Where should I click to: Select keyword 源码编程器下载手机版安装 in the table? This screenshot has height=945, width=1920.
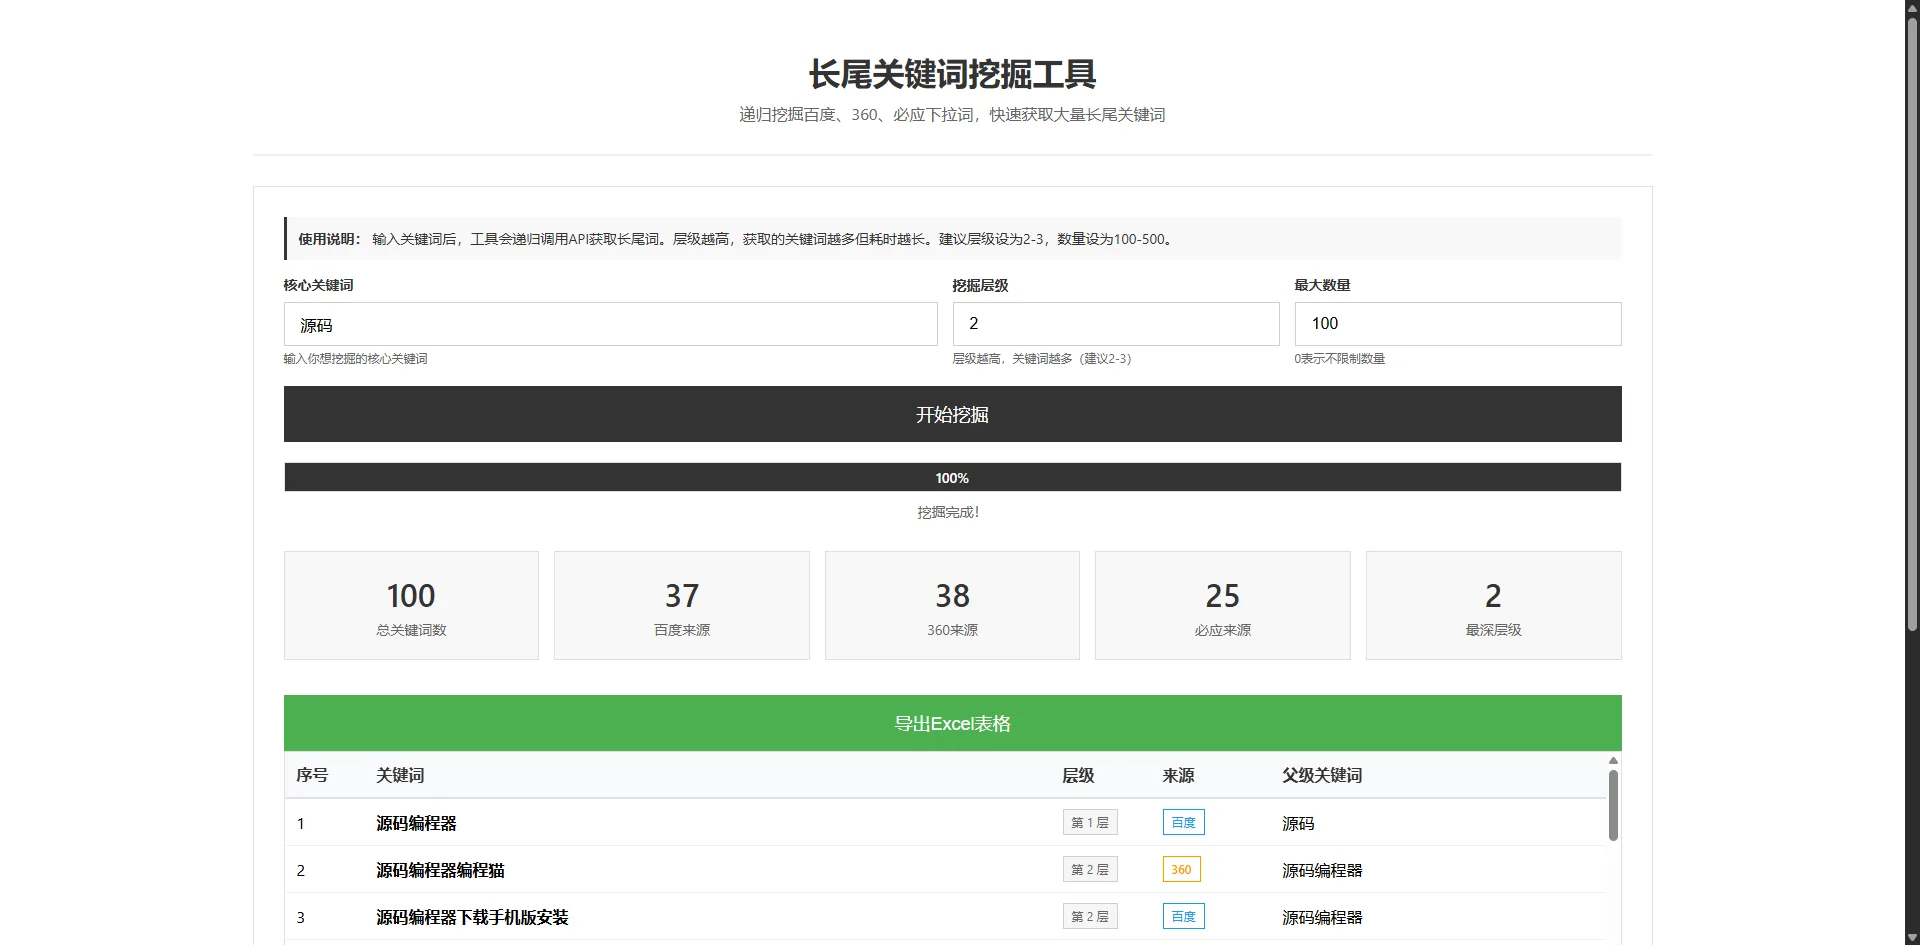pyautogui.click(x=472, y=917)
